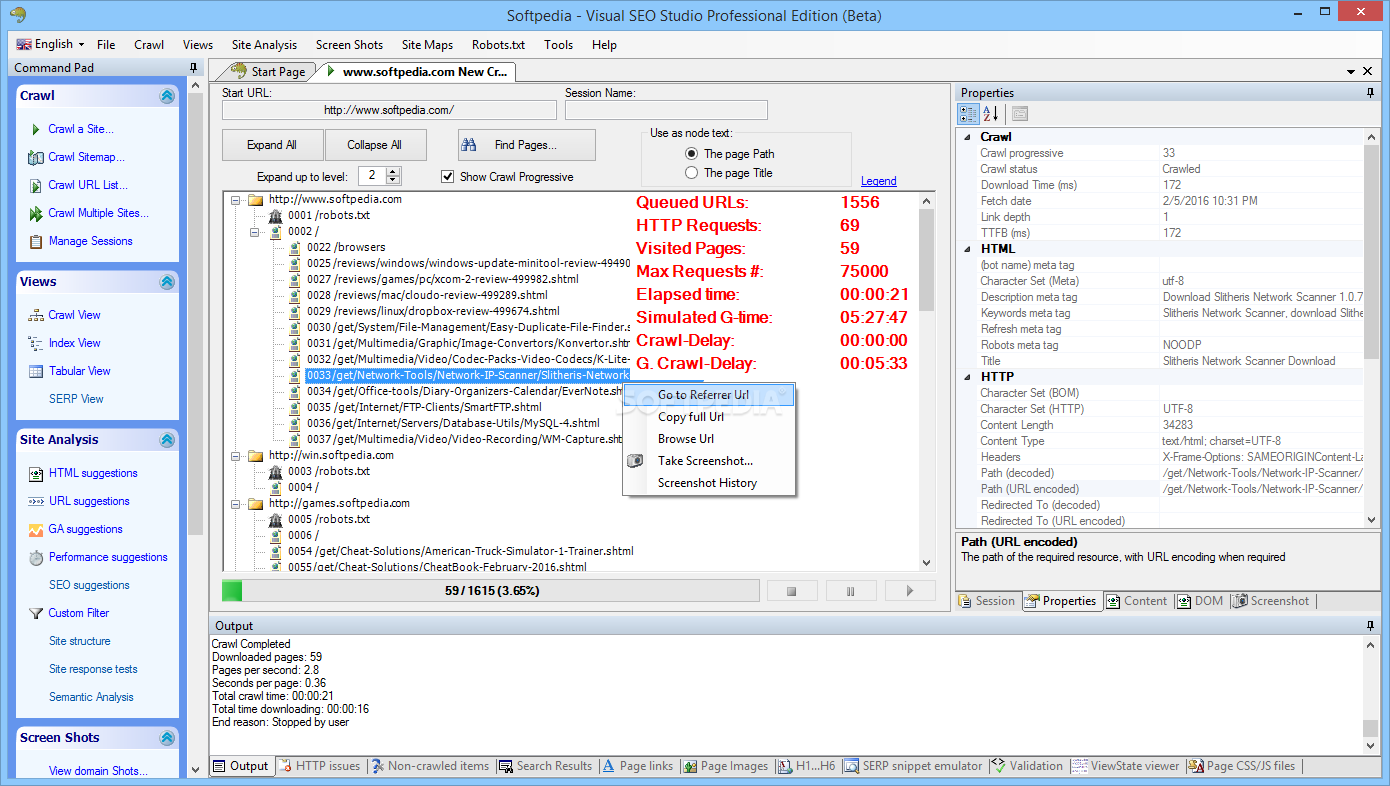Click the Expand All button

(x=272, y=145)
